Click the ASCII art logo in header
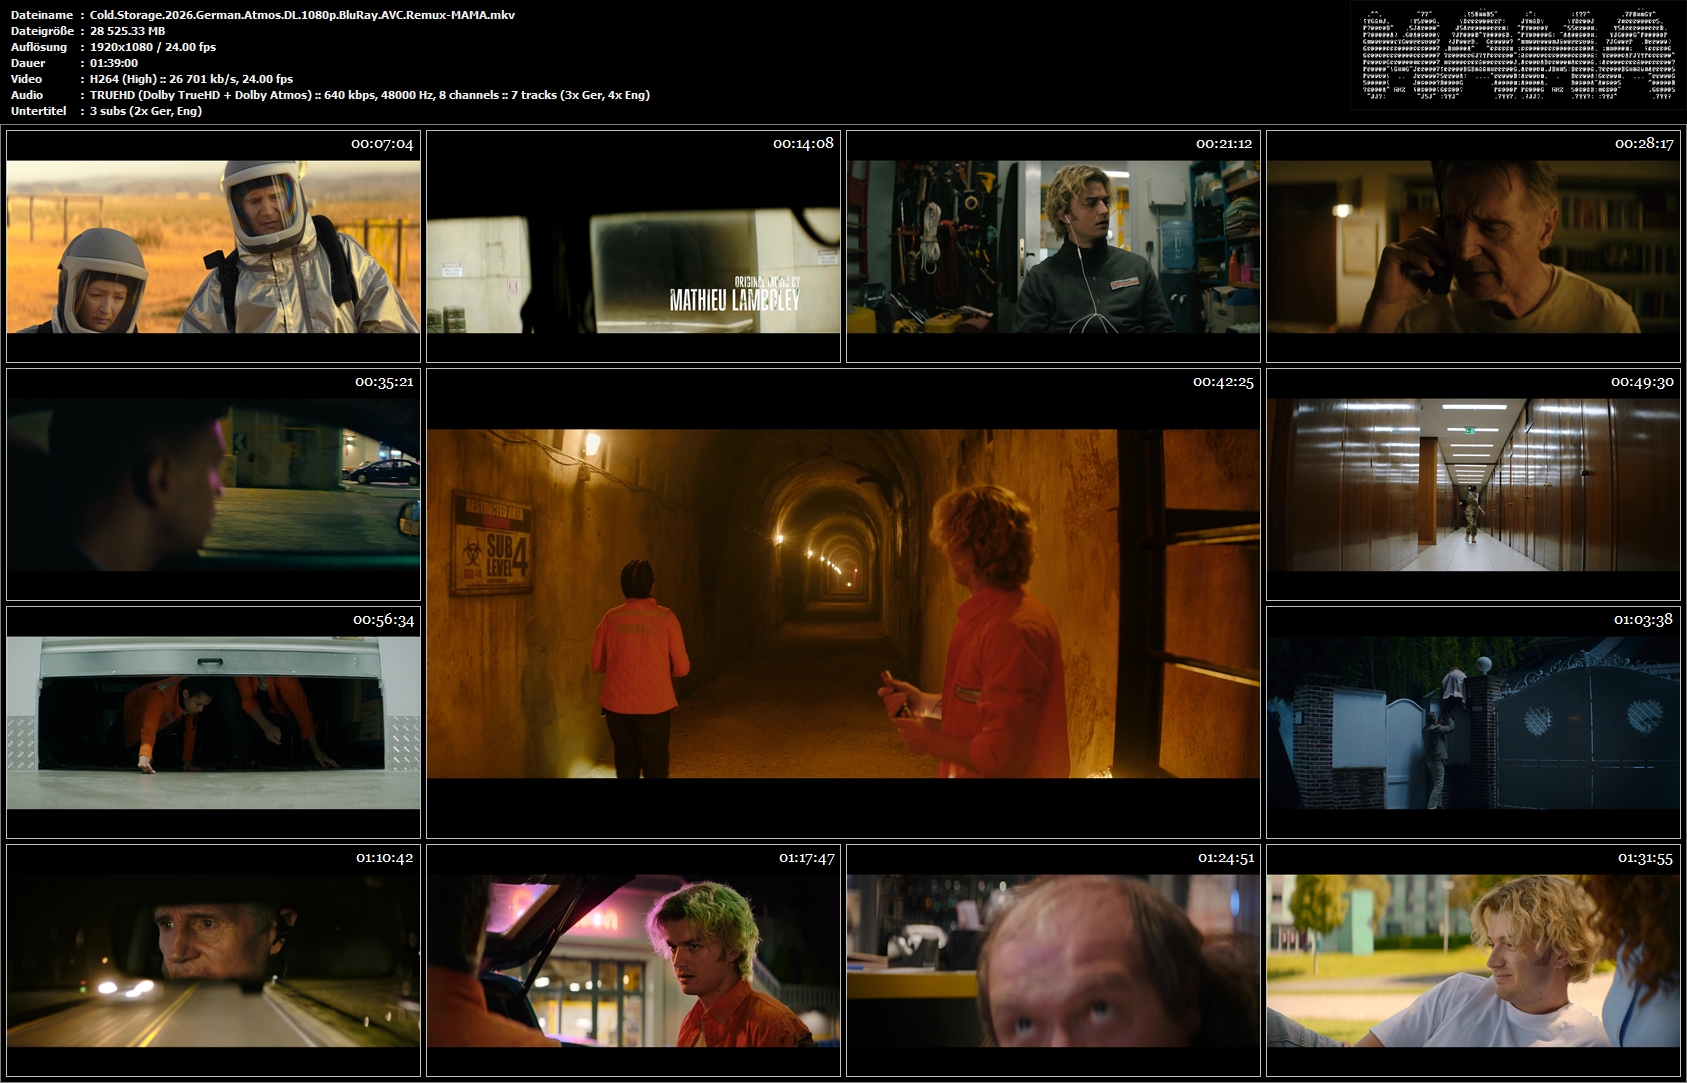The height and width of the screenshot is (1083, 1687). [1518, 55]
